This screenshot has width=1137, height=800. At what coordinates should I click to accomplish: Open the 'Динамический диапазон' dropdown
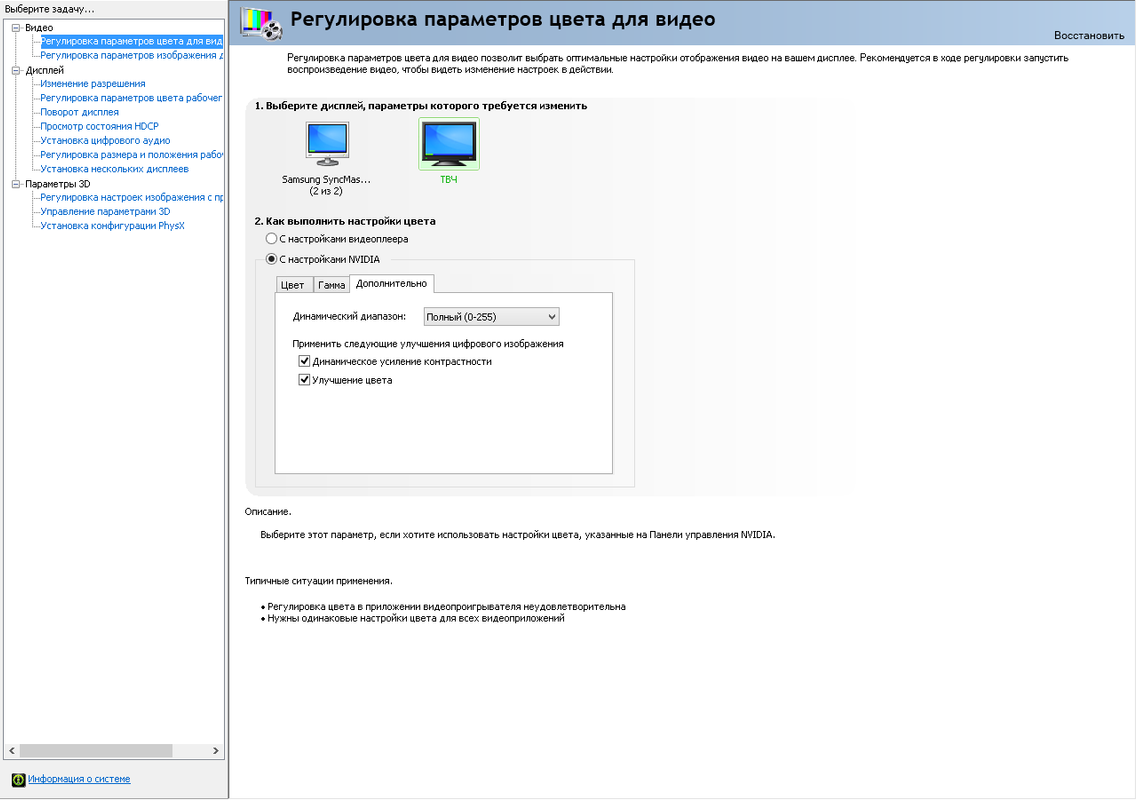pyautogui.click(x=491, y=317)
